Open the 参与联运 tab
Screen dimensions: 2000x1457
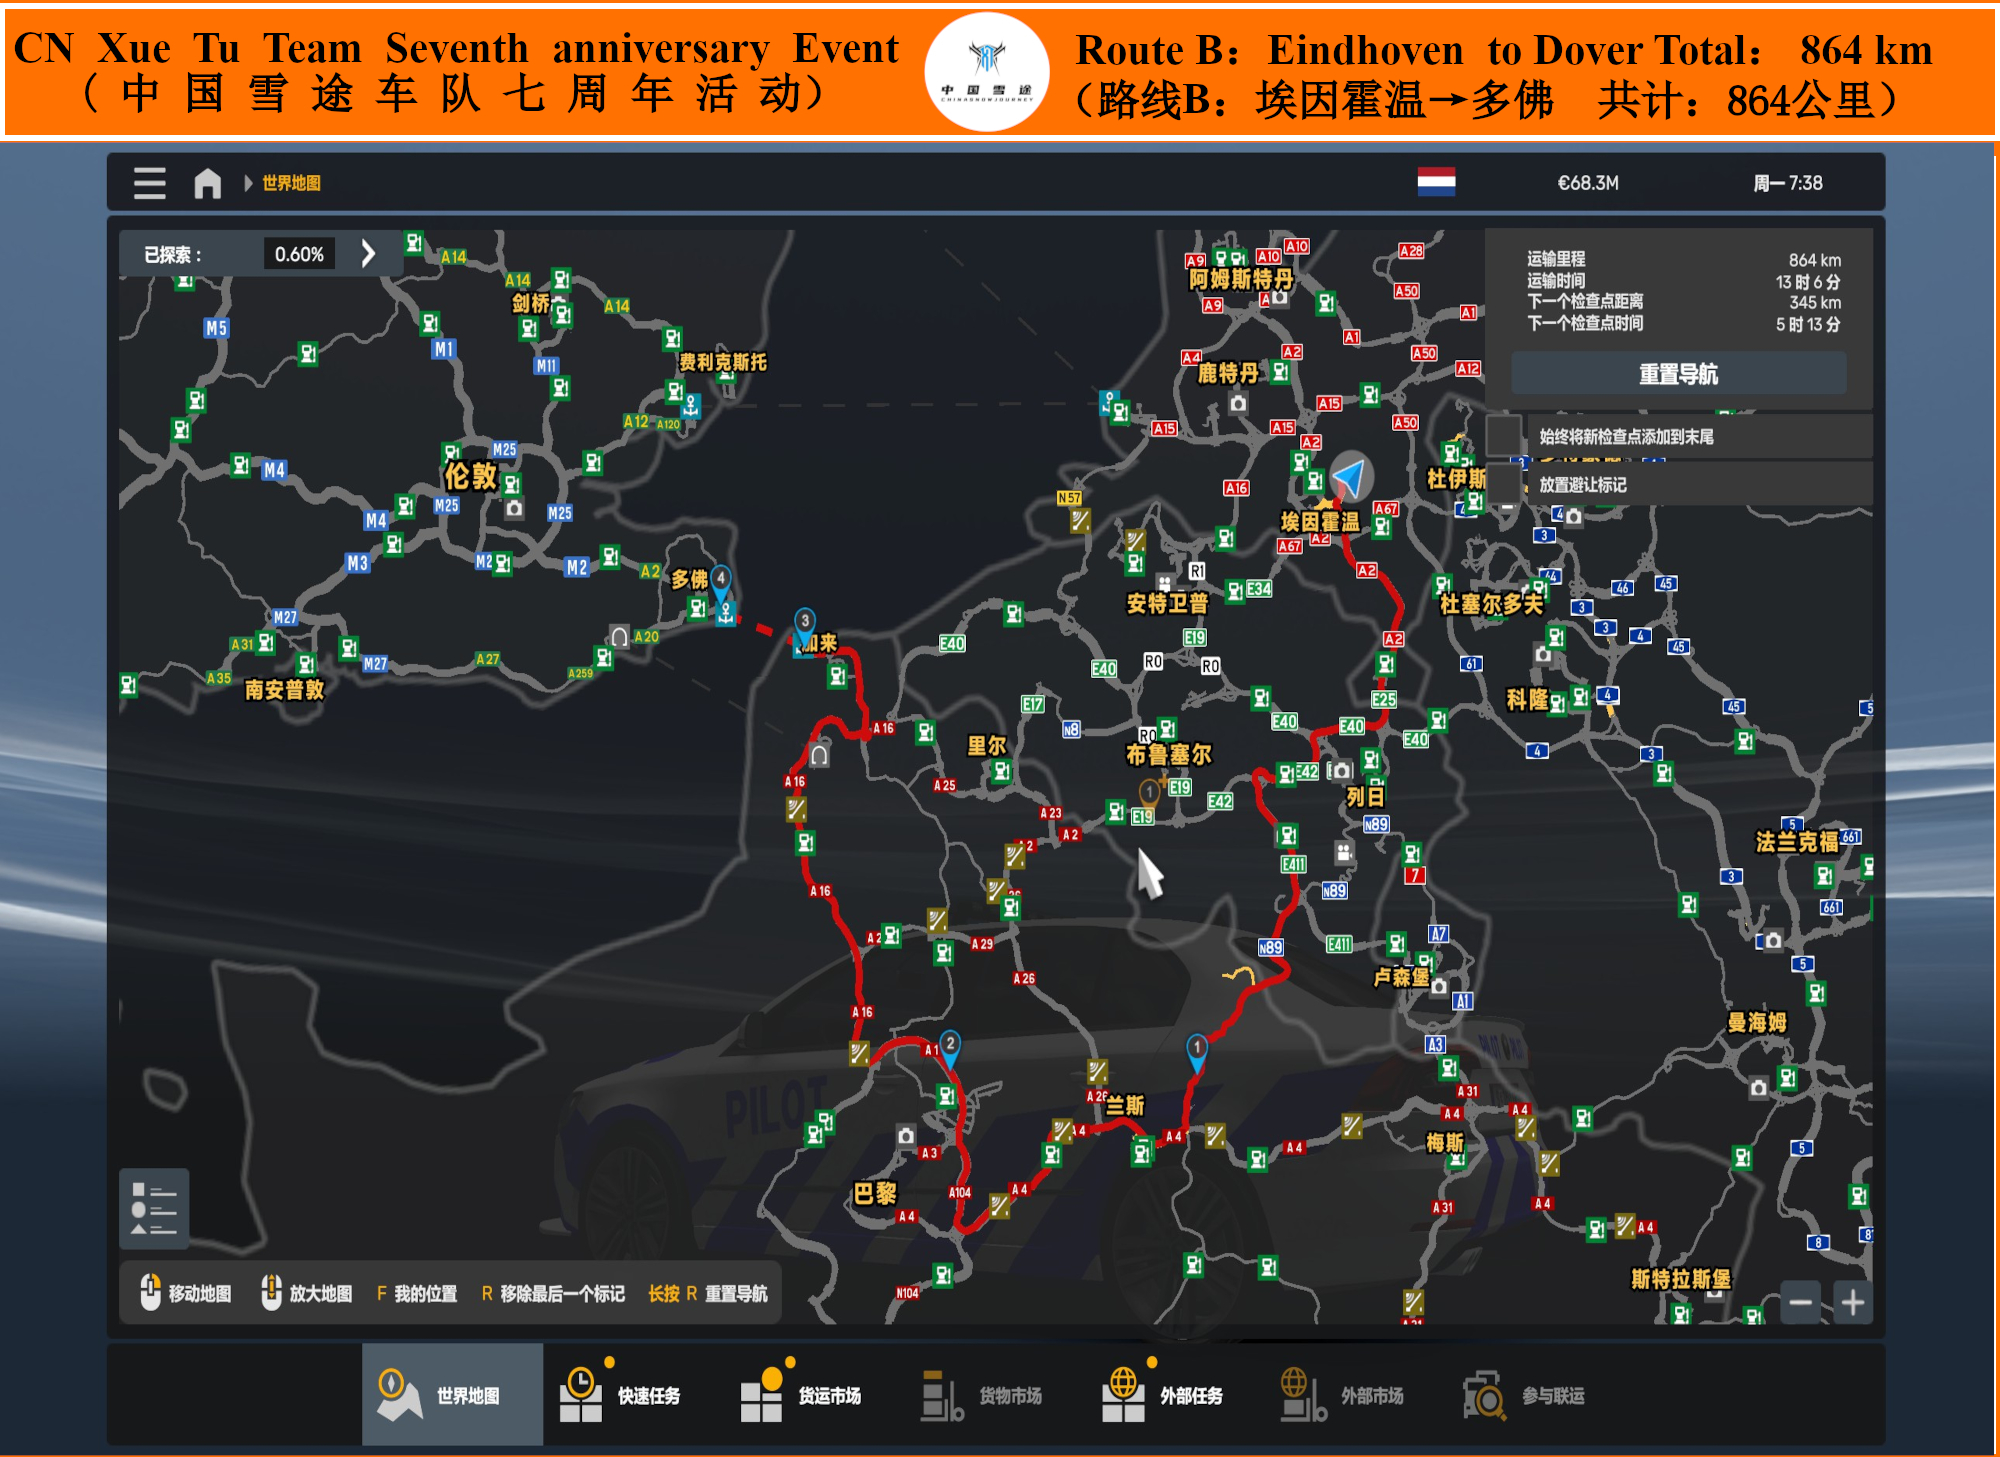[1536, 1394]
